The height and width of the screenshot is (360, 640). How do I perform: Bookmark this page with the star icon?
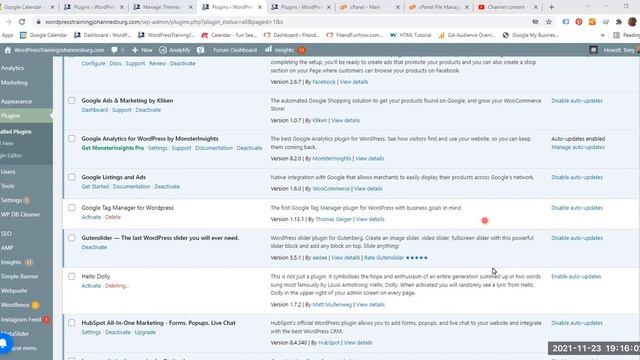pyautogui.click(x=549, y=22)
